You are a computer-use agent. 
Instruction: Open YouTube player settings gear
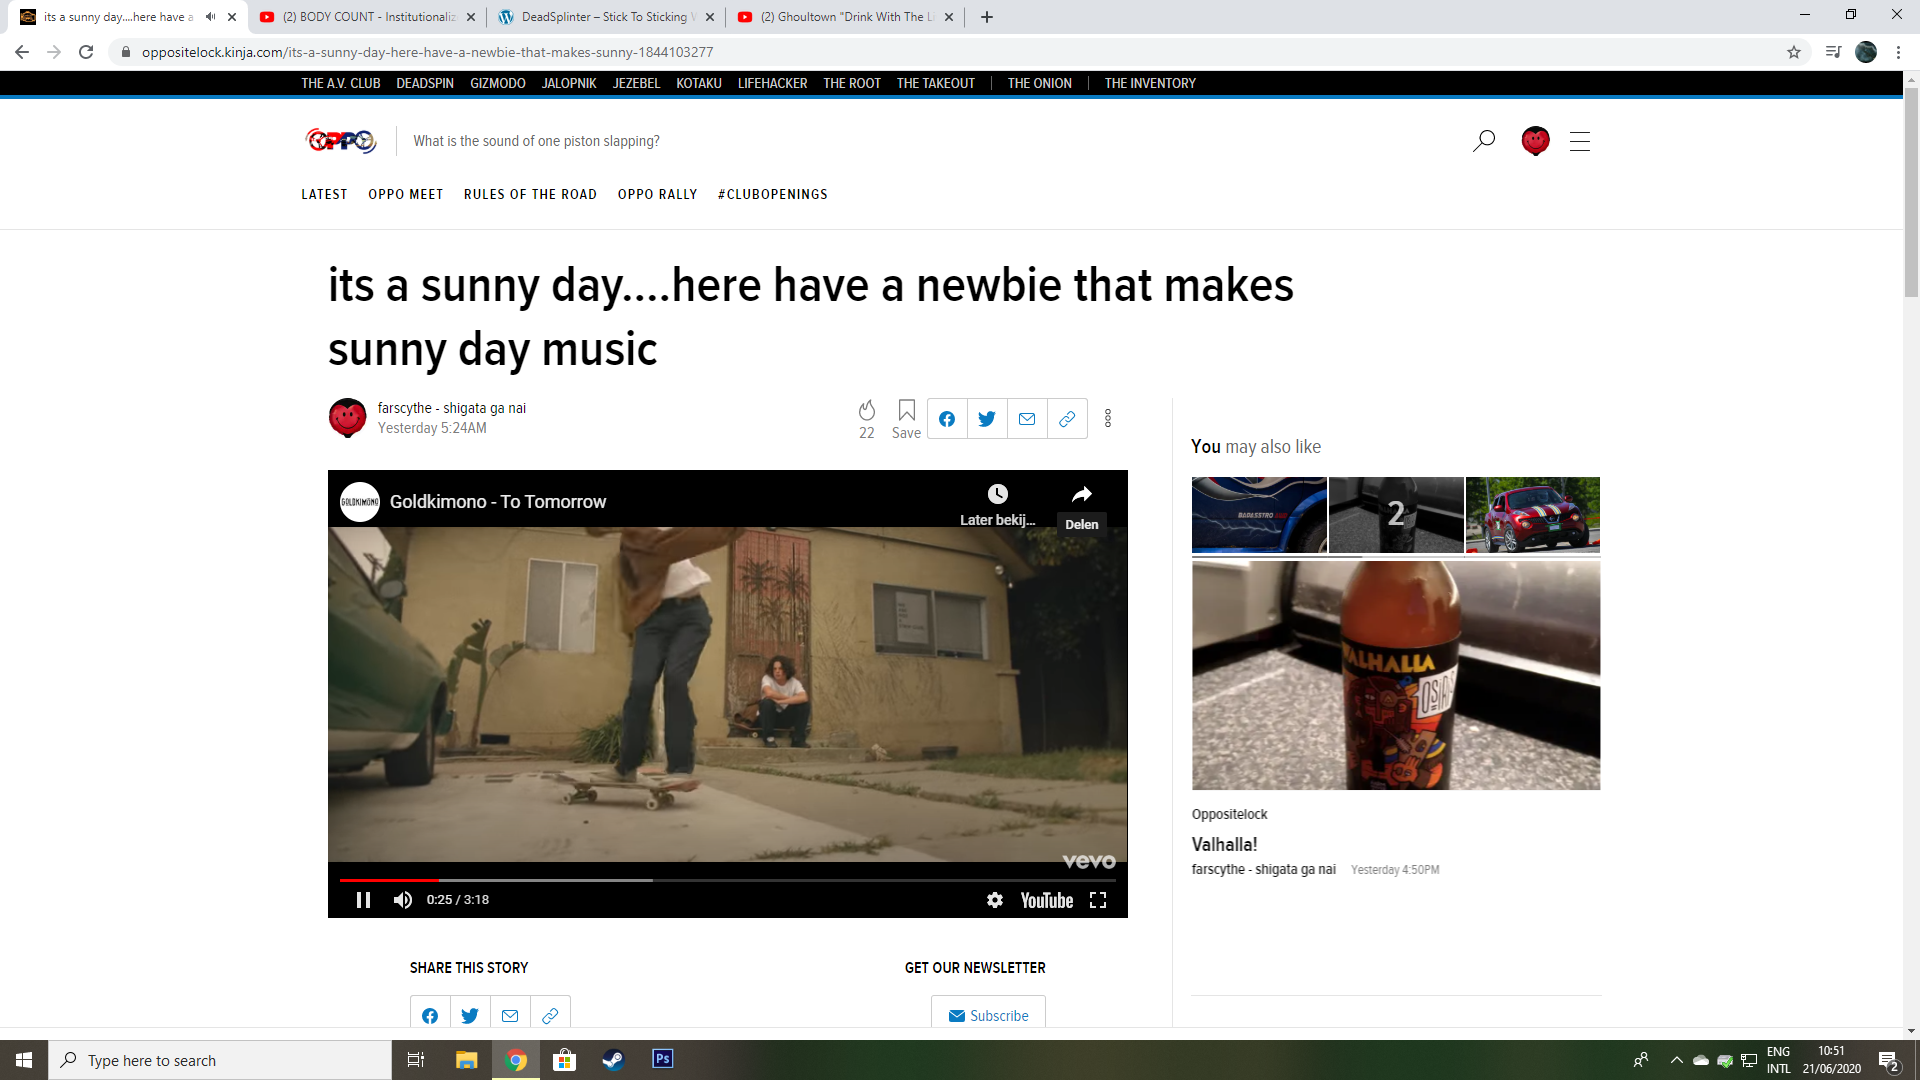(x=995, y=900)
